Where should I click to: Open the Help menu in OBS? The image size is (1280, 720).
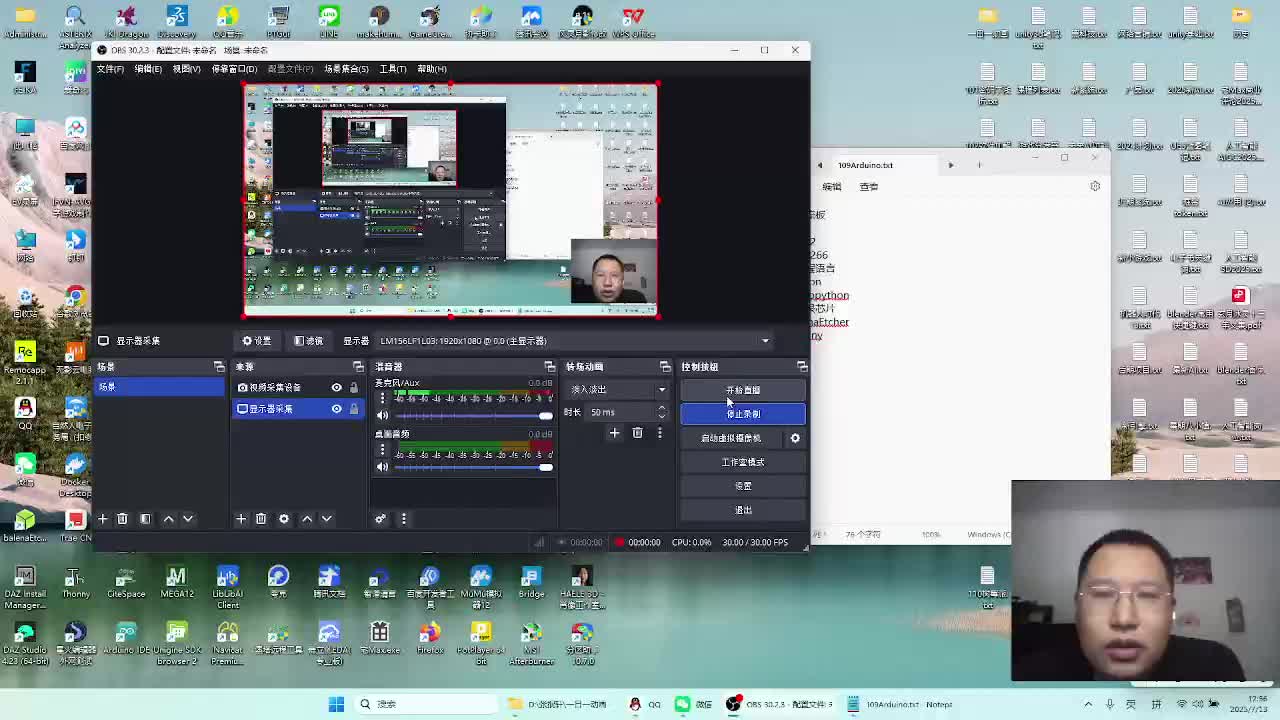(432, 69)
